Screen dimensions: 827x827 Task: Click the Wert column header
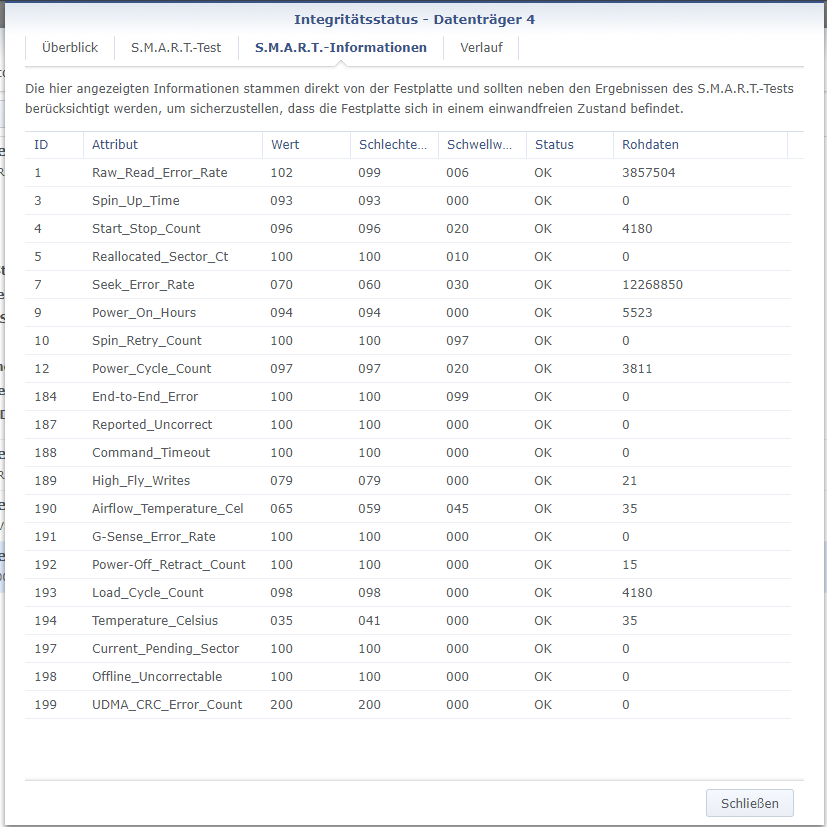click(306, 145)
